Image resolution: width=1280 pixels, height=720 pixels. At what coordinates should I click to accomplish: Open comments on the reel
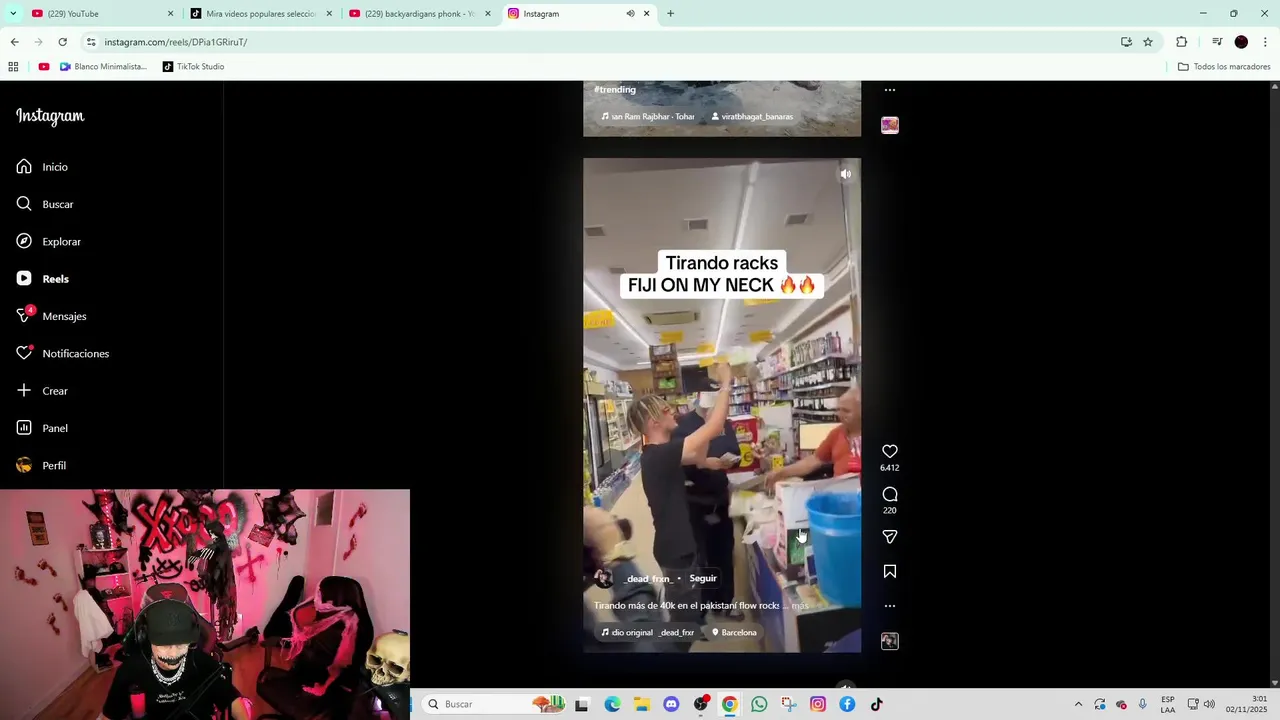click(889, 494)
